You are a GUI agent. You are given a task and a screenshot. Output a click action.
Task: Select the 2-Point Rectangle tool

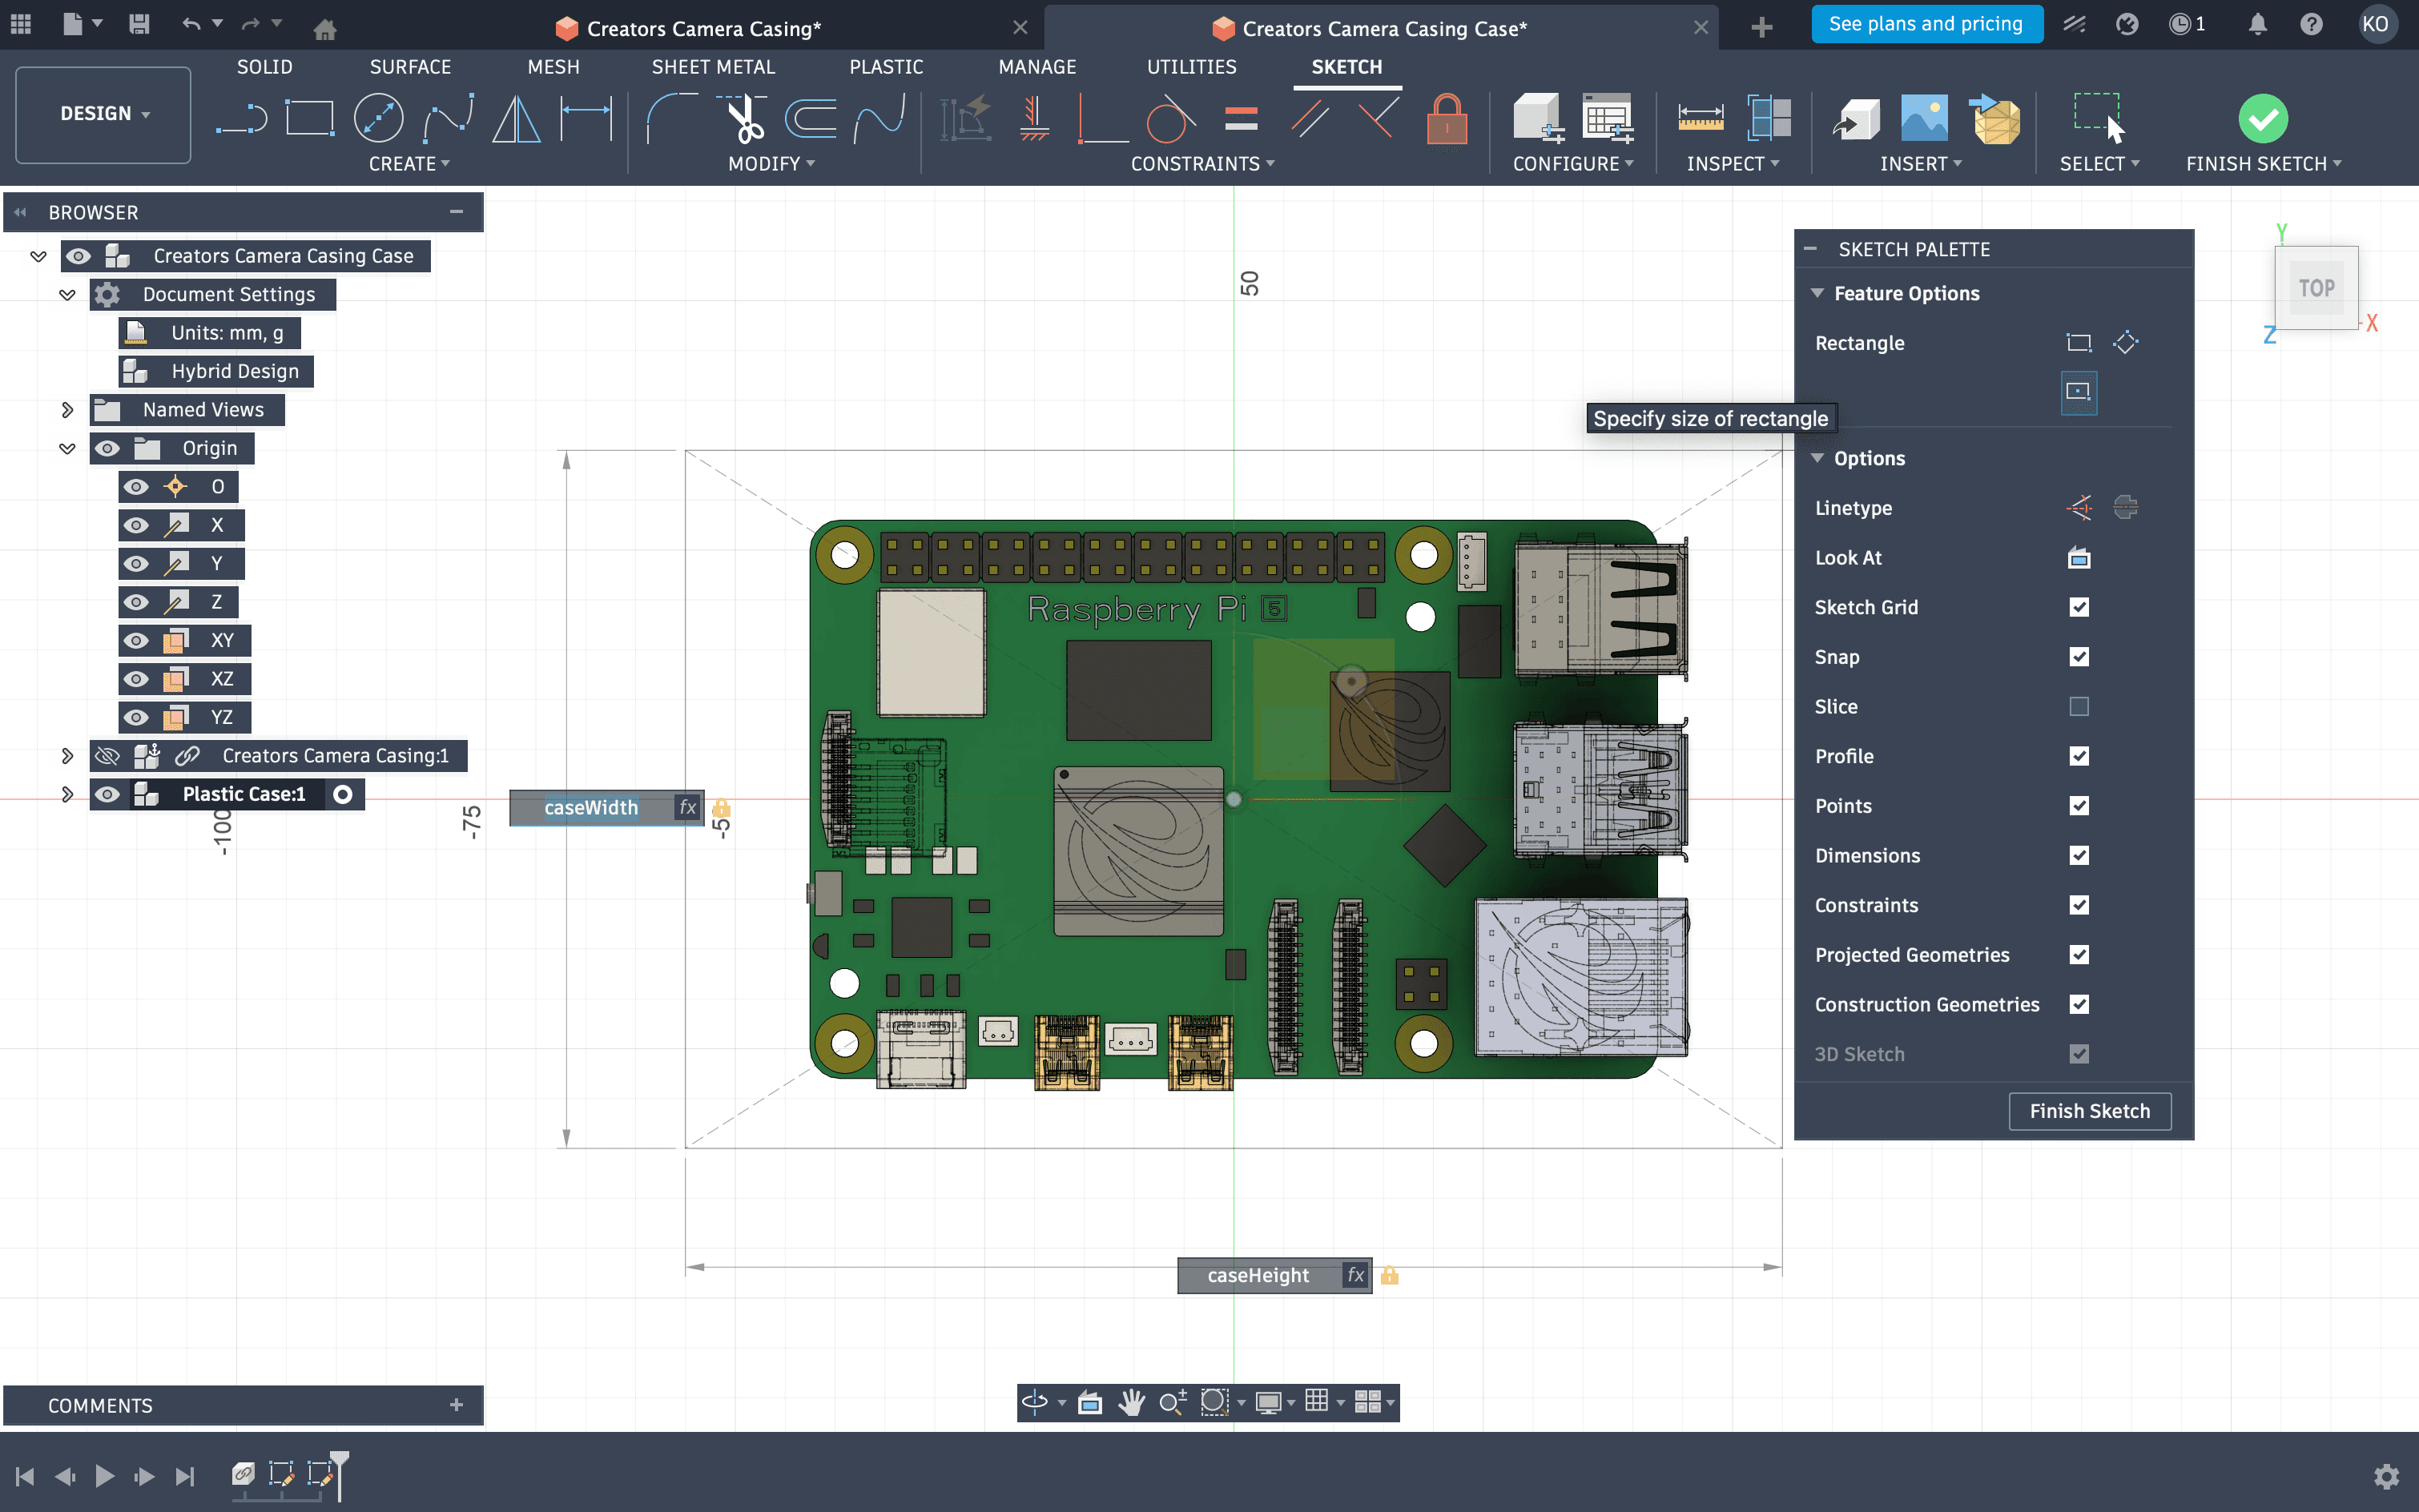[x=310, y=119]
